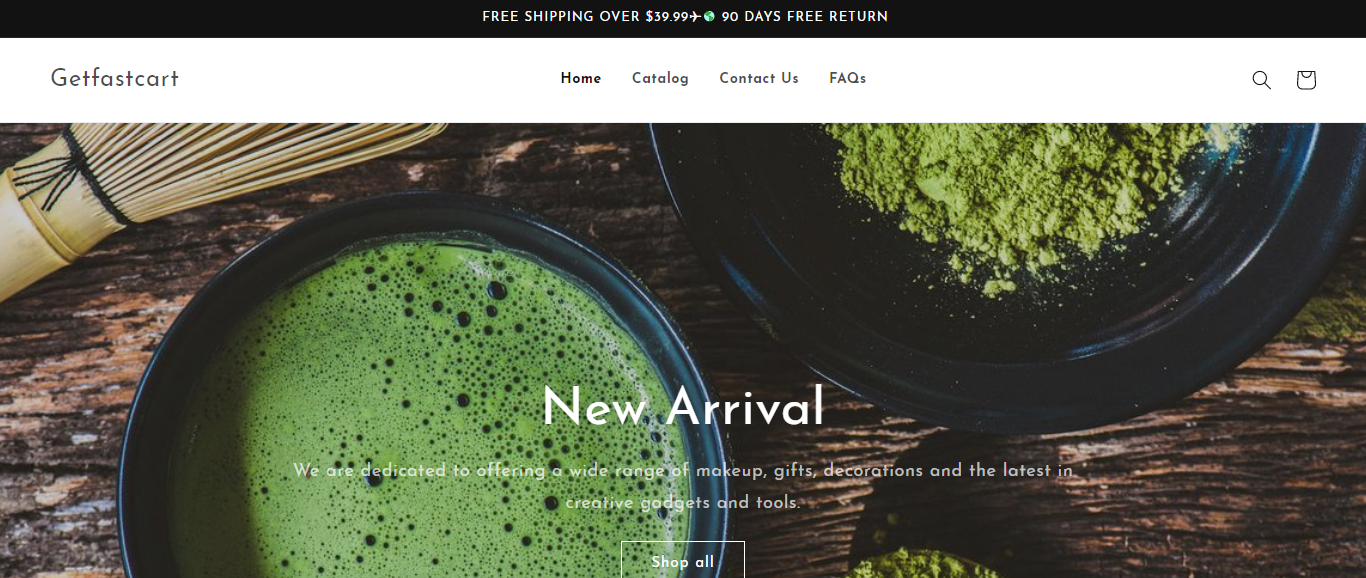Click the hero description about makeup and gifts
The width and height of the screenshot is (1366, 578).
coord(683,486)
